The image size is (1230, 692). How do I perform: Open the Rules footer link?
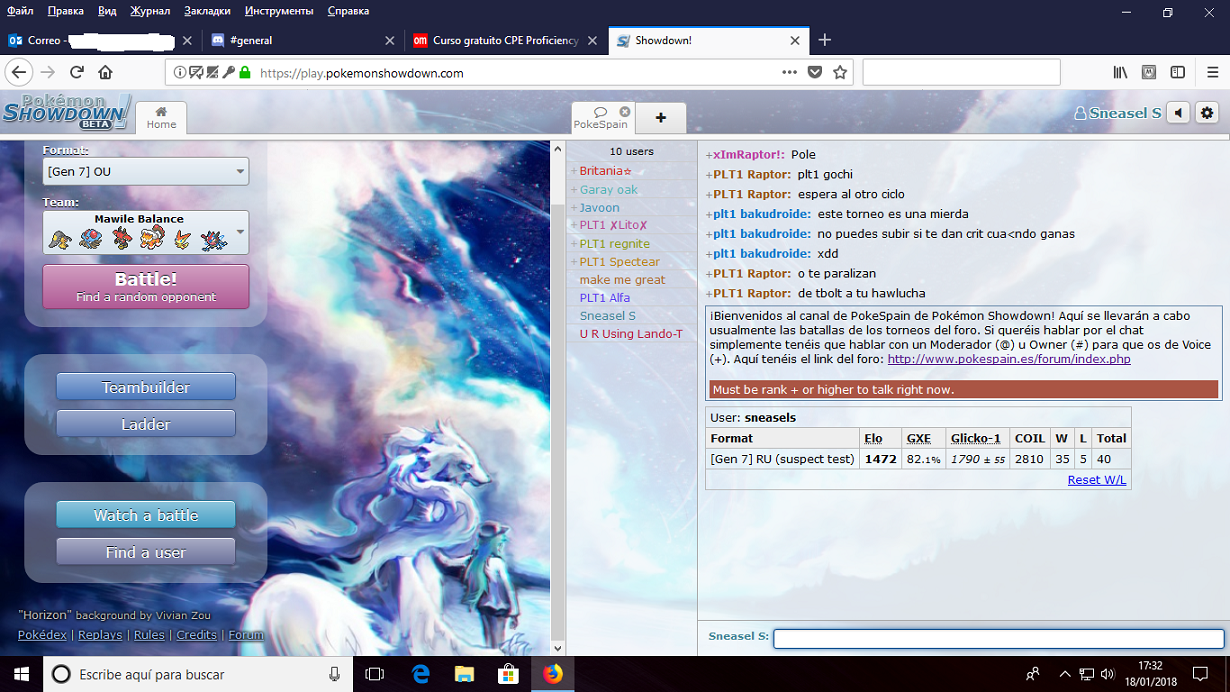[149, 634]
